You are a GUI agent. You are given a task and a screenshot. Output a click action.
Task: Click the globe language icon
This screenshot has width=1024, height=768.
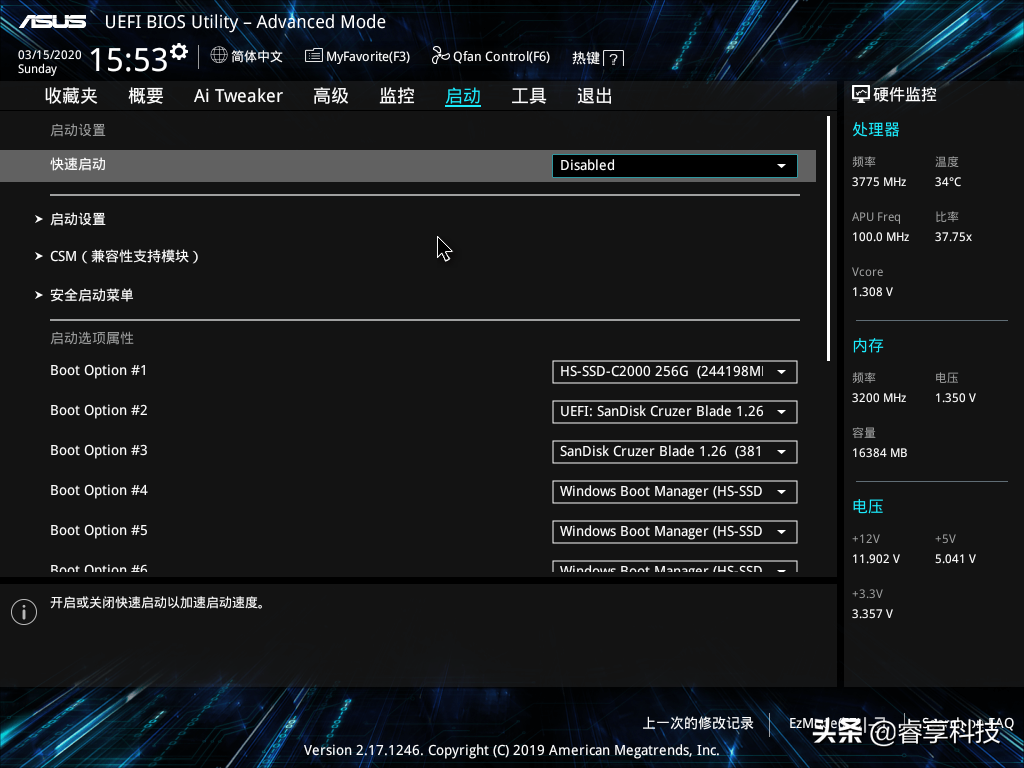tap(219, 56)
